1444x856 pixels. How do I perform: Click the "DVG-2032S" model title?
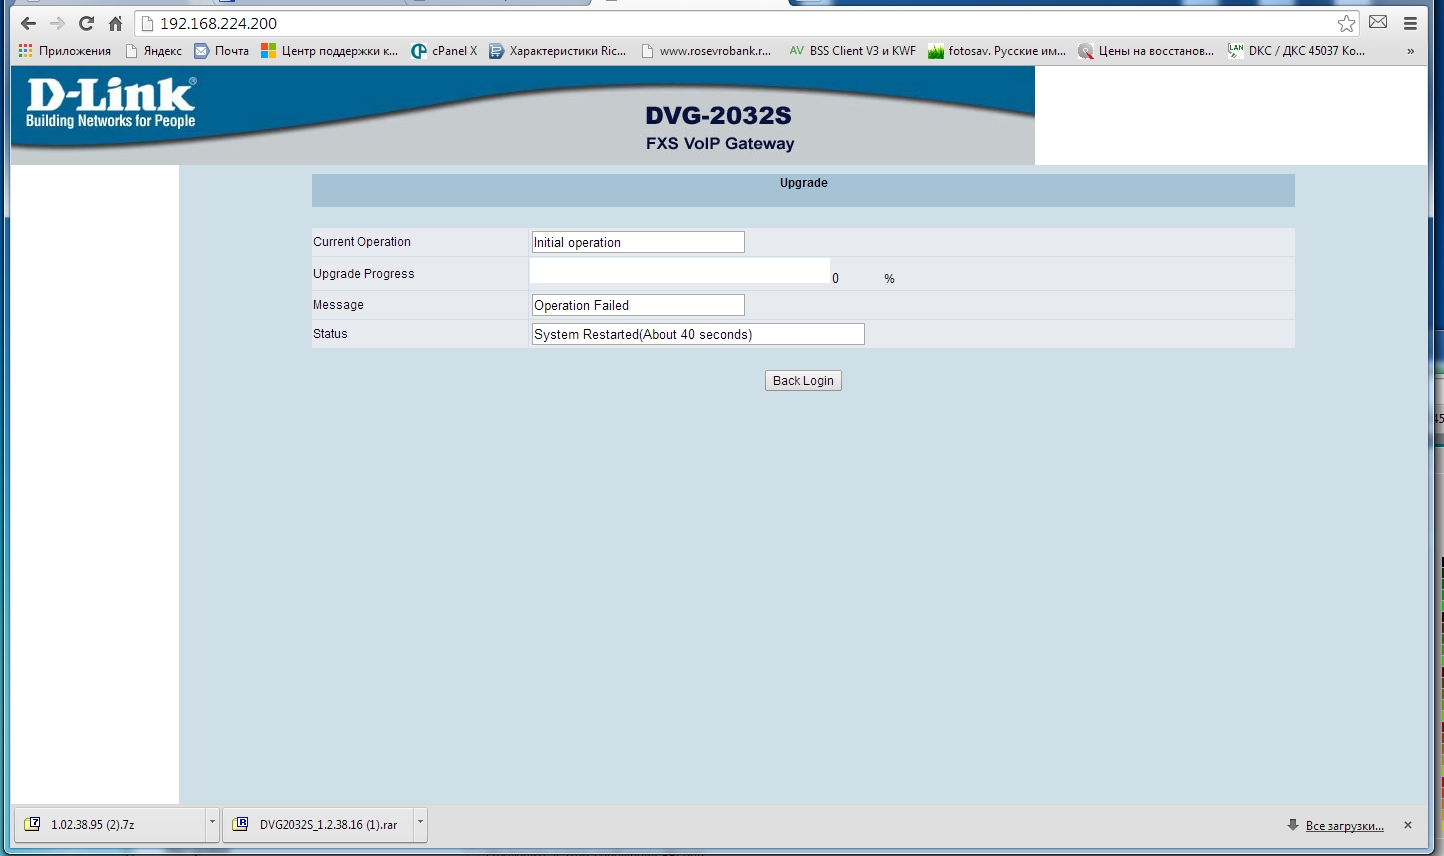718,116
